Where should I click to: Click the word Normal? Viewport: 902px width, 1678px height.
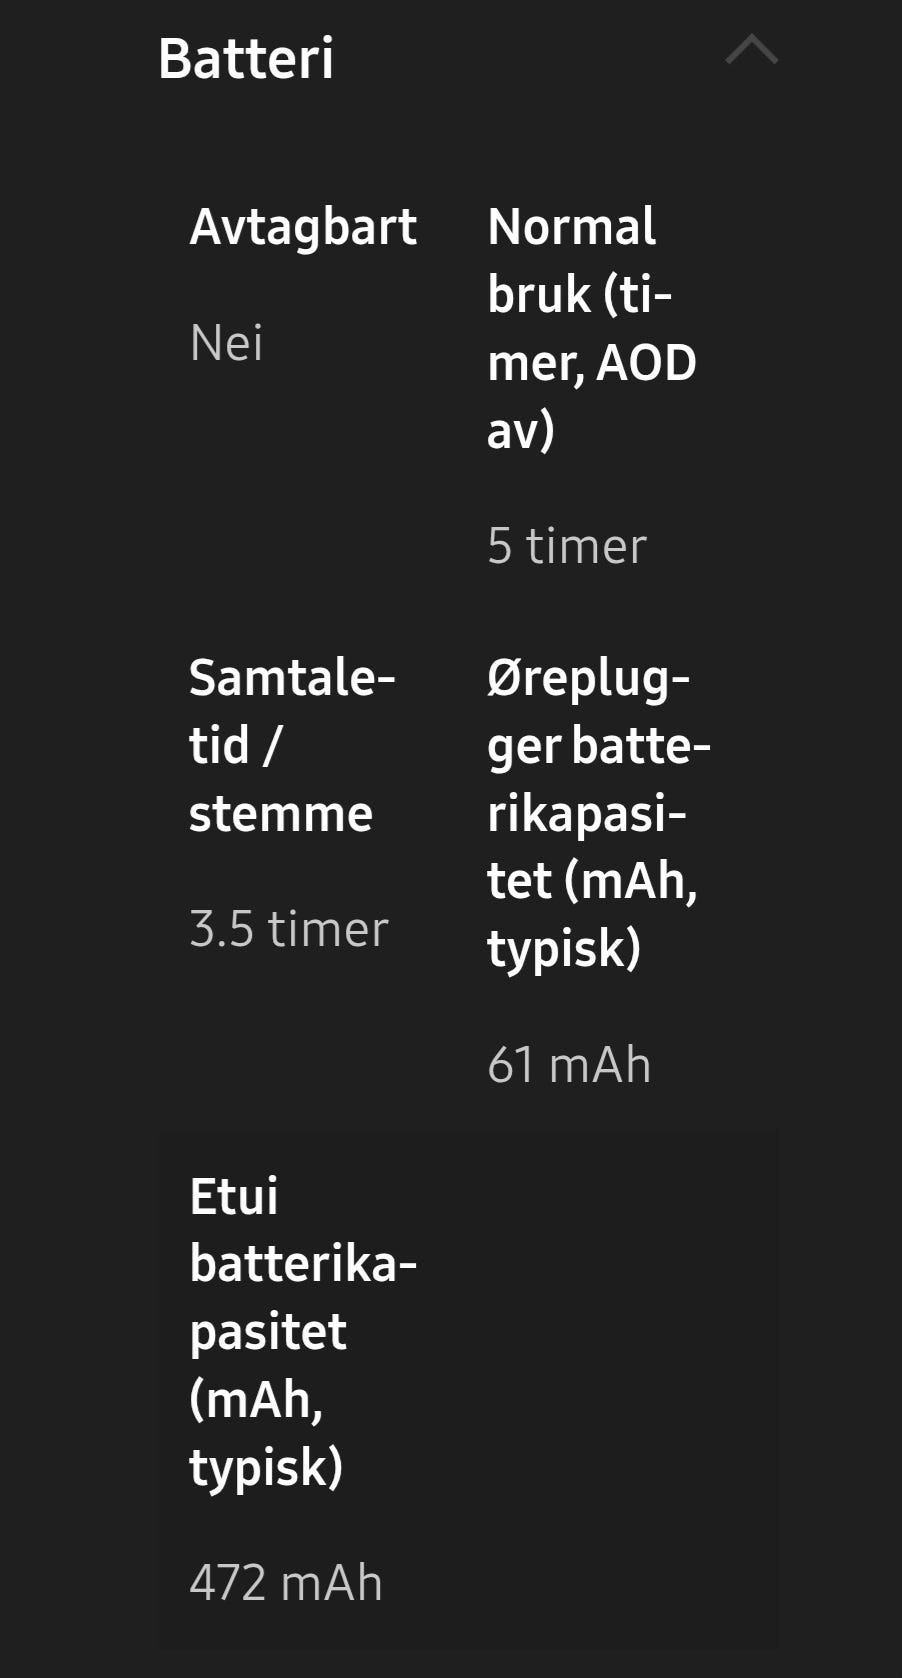pyautogui.click(x=572, y=227)
